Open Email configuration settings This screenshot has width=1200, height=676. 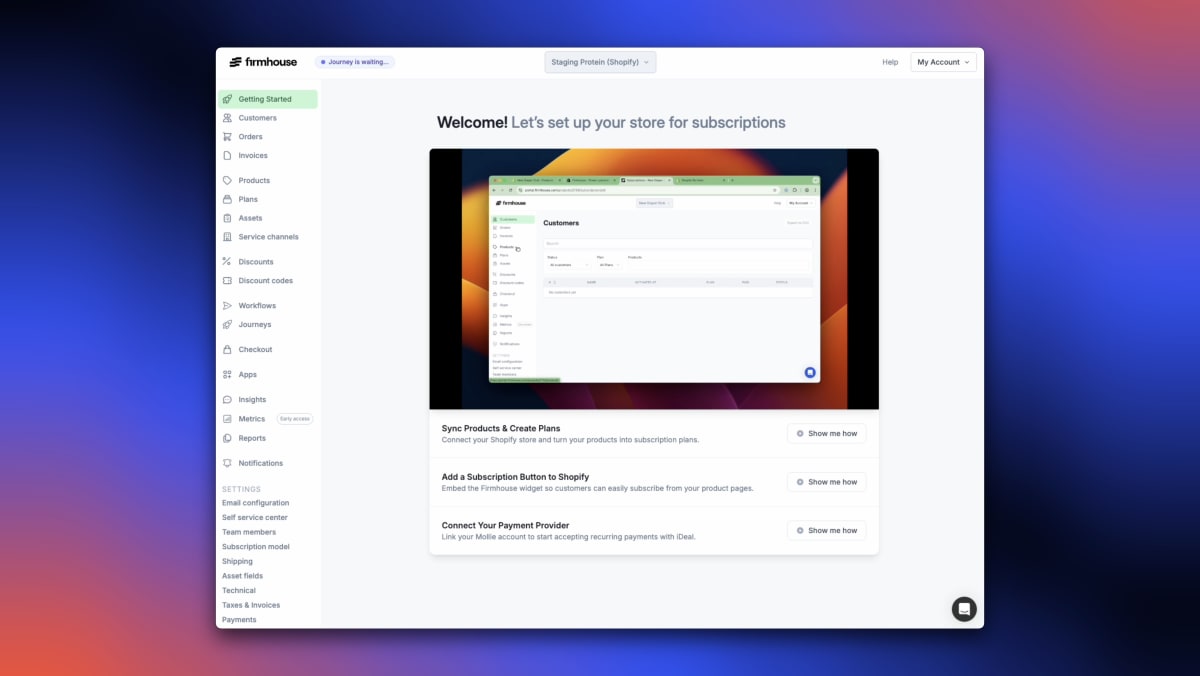[x=256, y=503]
